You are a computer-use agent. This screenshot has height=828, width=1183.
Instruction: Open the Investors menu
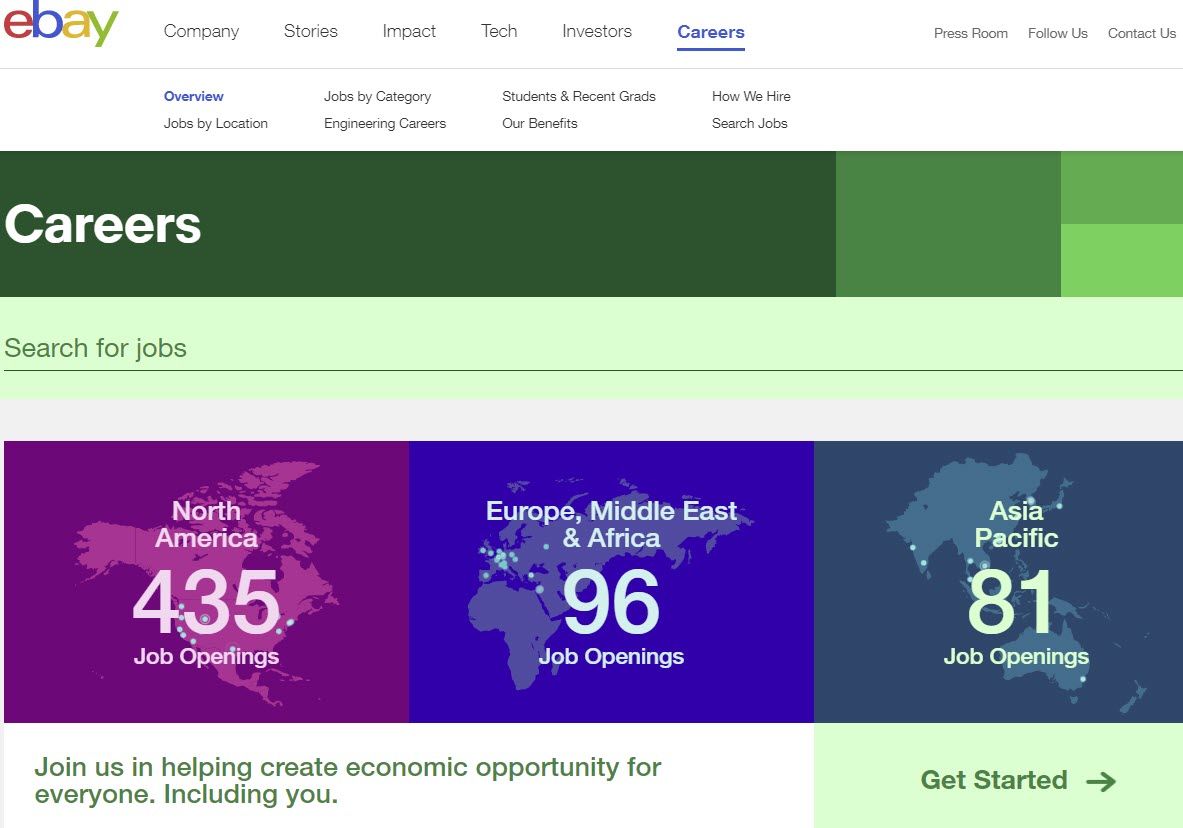click(597, 31)
